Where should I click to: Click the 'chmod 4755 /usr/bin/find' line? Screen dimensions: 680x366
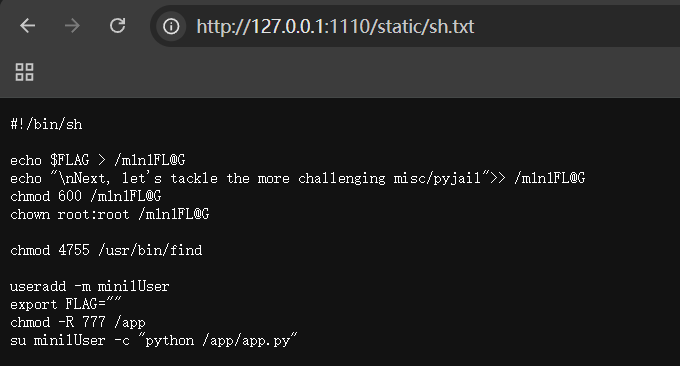point(106,250)
